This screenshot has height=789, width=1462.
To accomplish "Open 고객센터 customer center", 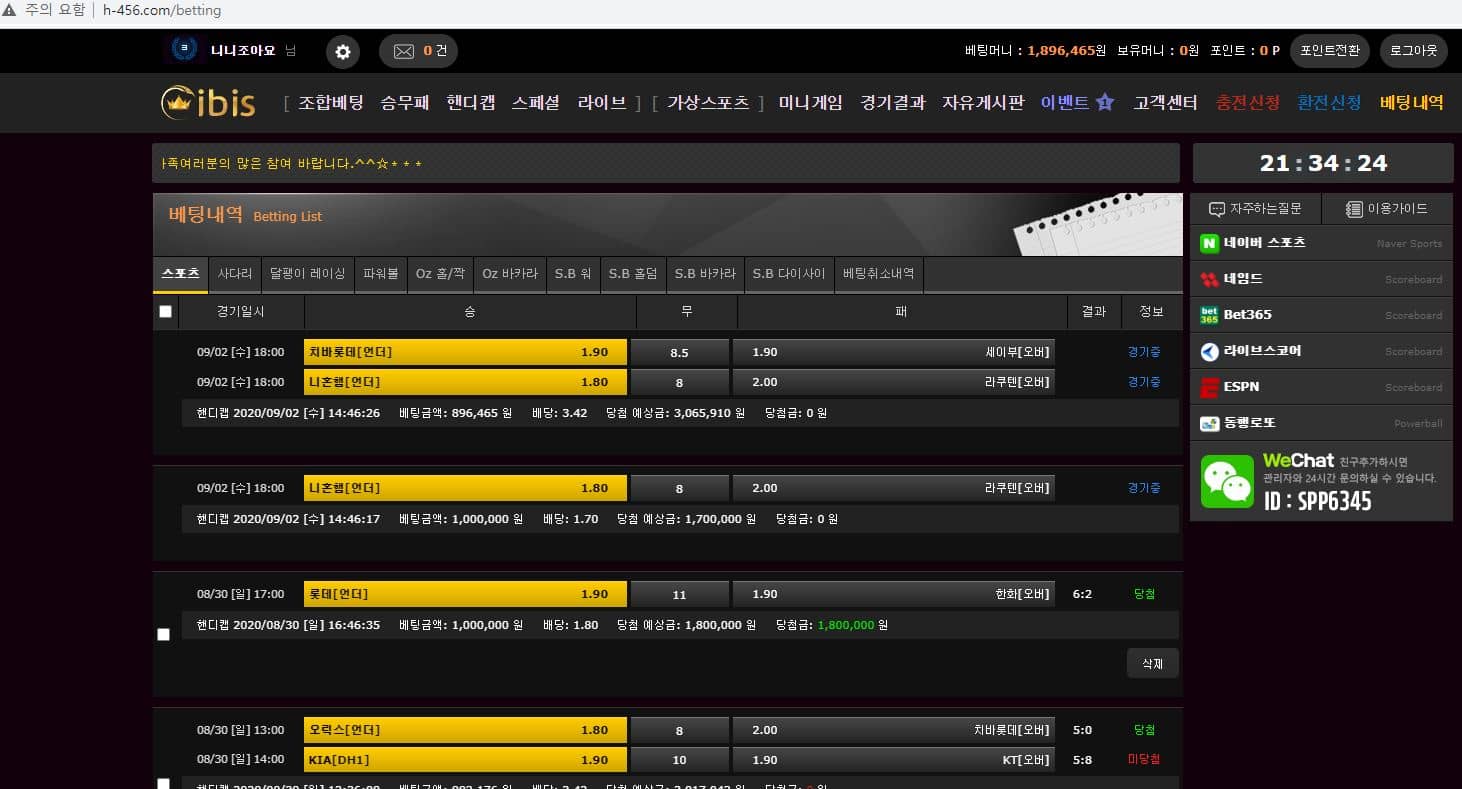I will click(x=1166, y=102).
